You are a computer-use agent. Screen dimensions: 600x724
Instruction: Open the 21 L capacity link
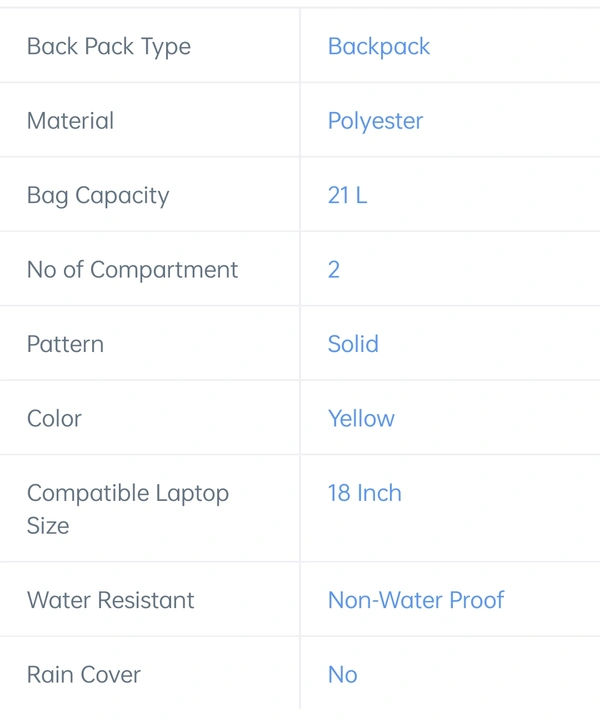(x=347, y=195)
